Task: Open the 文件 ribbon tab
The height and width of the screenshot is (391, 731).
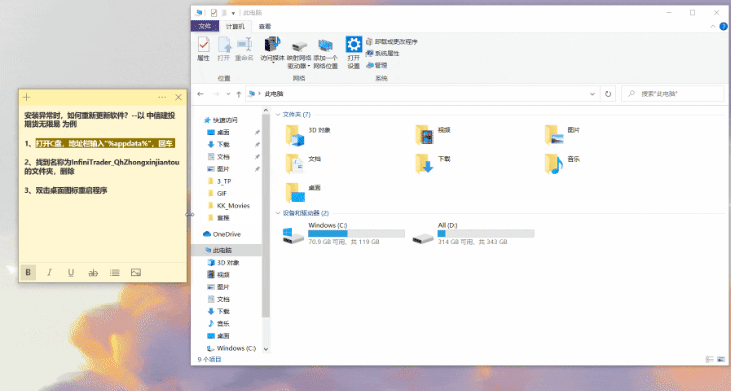Action: coord(205,27)
